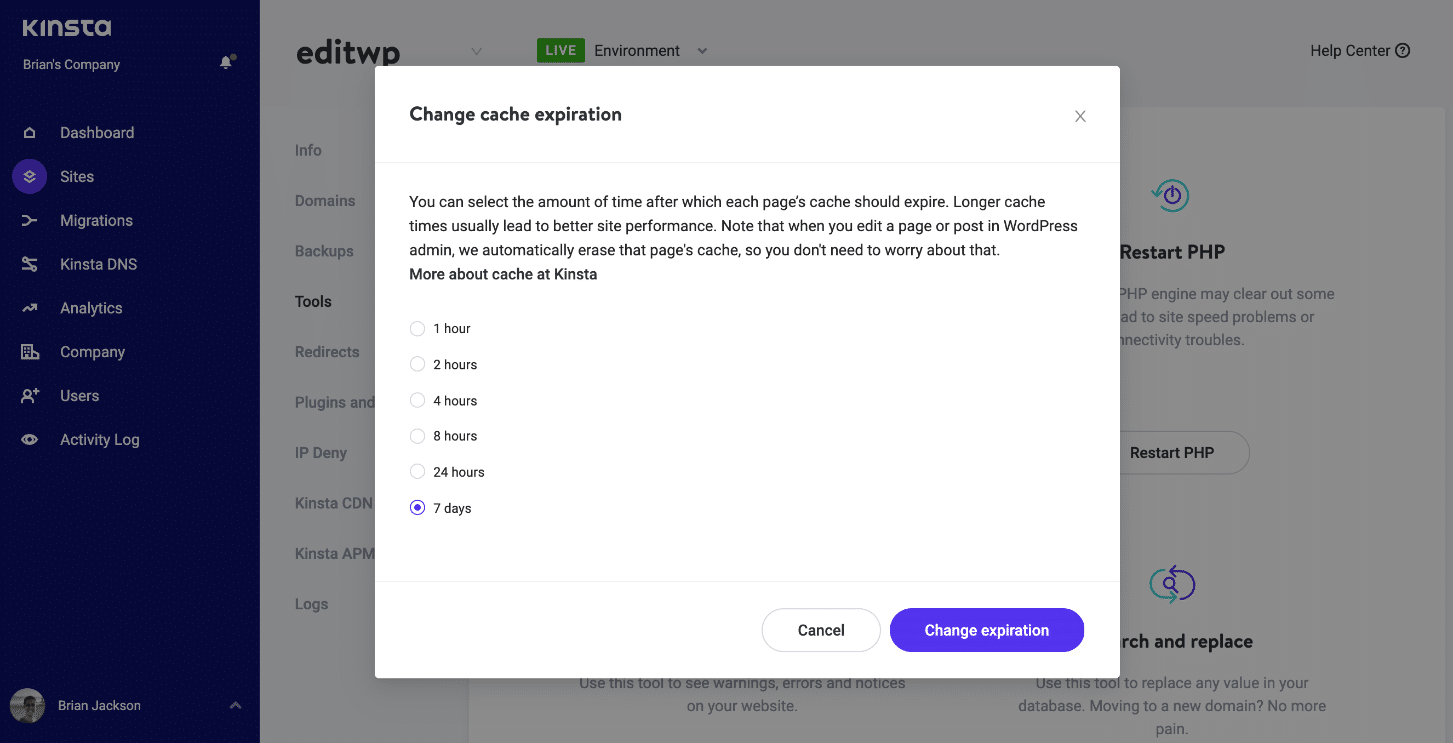Click the Change expiration button
Viewport: 1453px width, 743px height.
[986, 630]
